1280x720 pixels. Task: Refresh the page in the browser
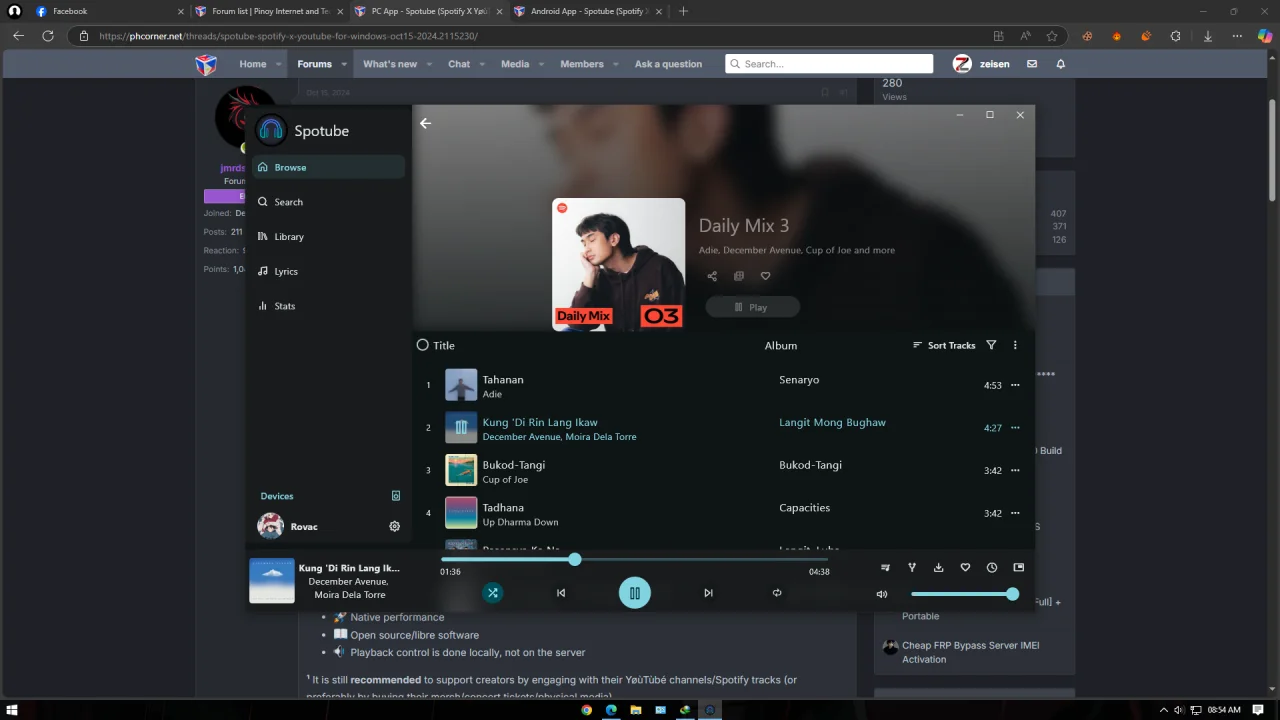coord(47,36)
